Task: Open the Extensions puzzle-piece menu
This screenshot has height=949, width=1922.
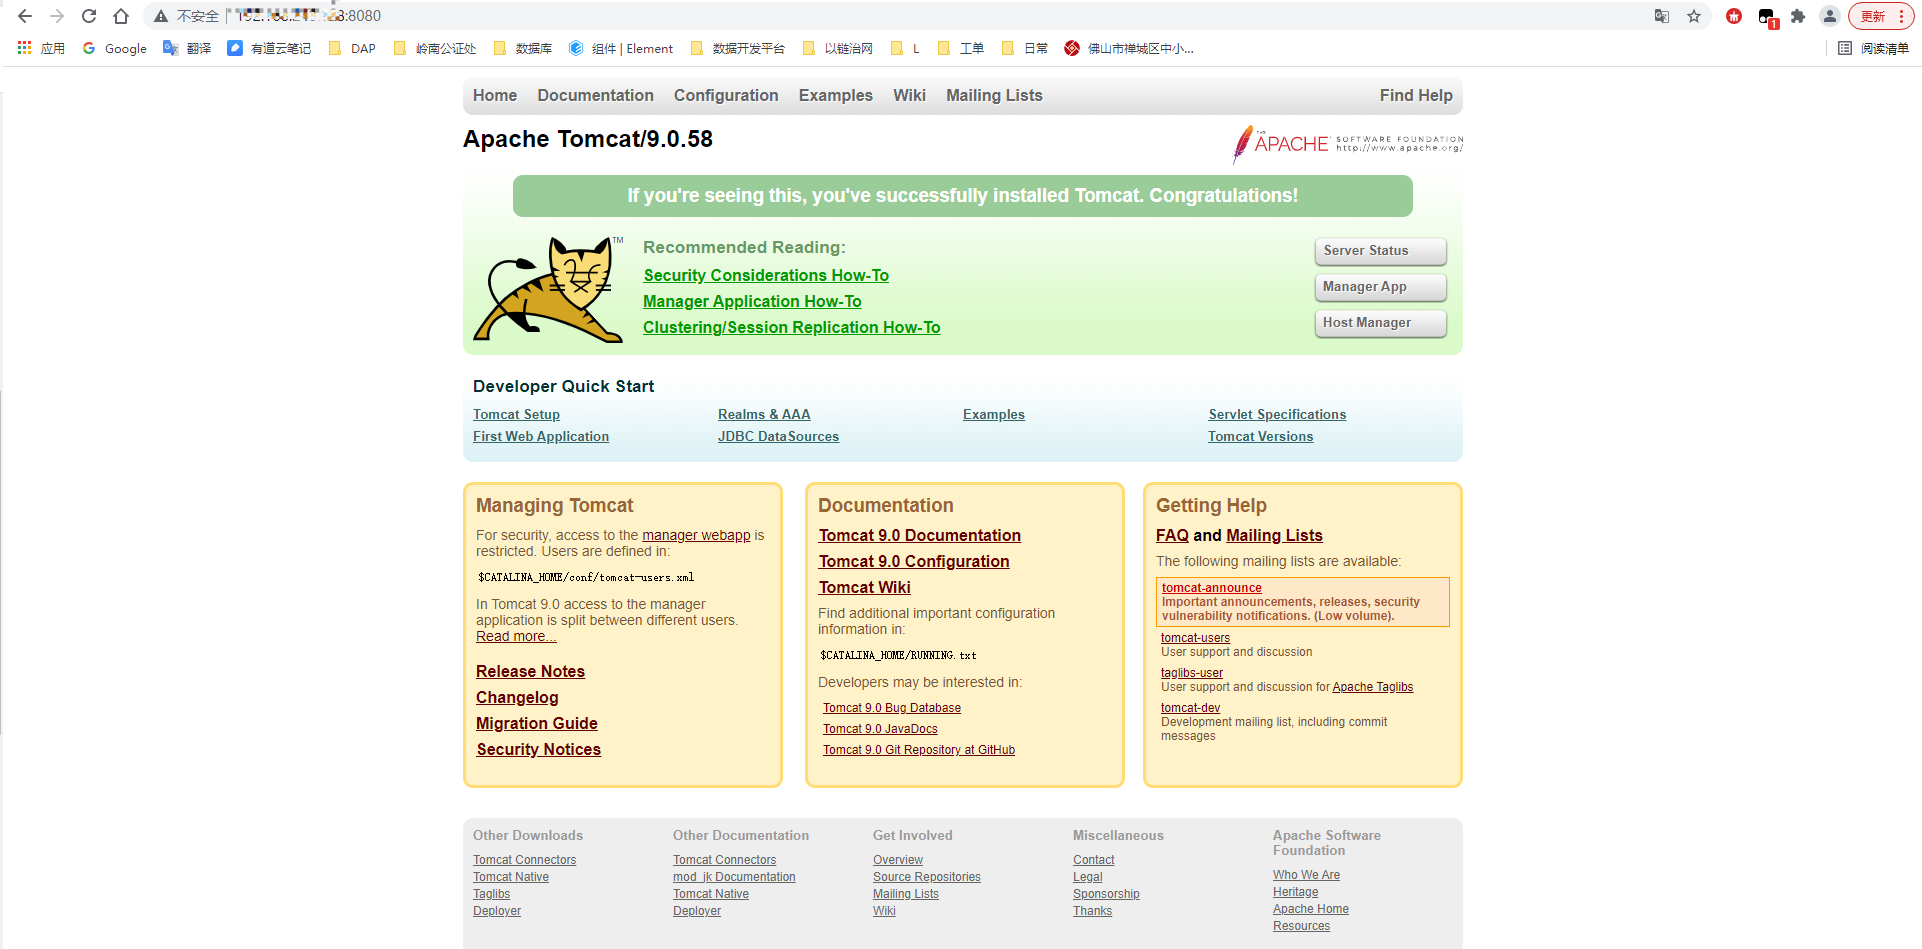Action: tap(1798, 16)
